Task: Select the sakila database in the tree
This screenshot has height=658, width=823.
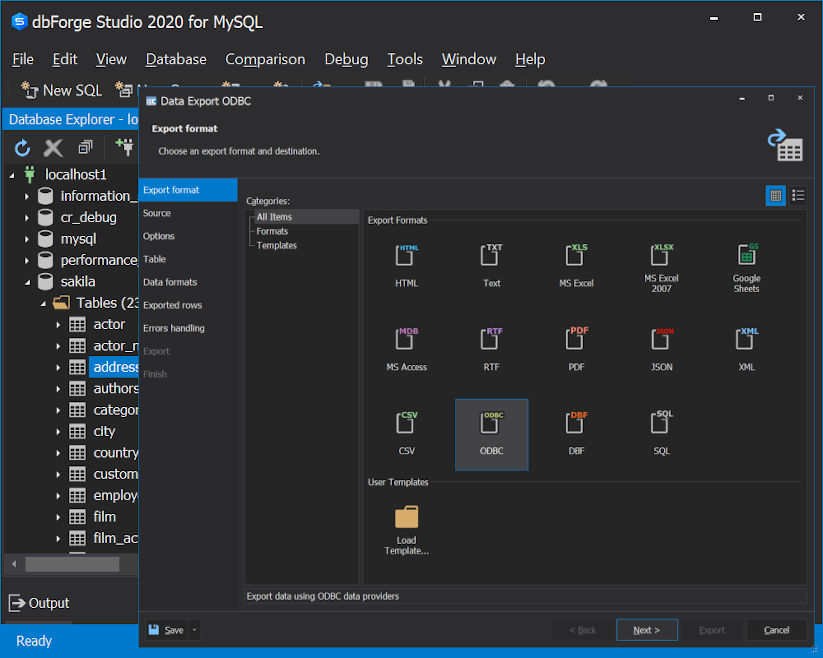Action: click(x=78, y=282)
